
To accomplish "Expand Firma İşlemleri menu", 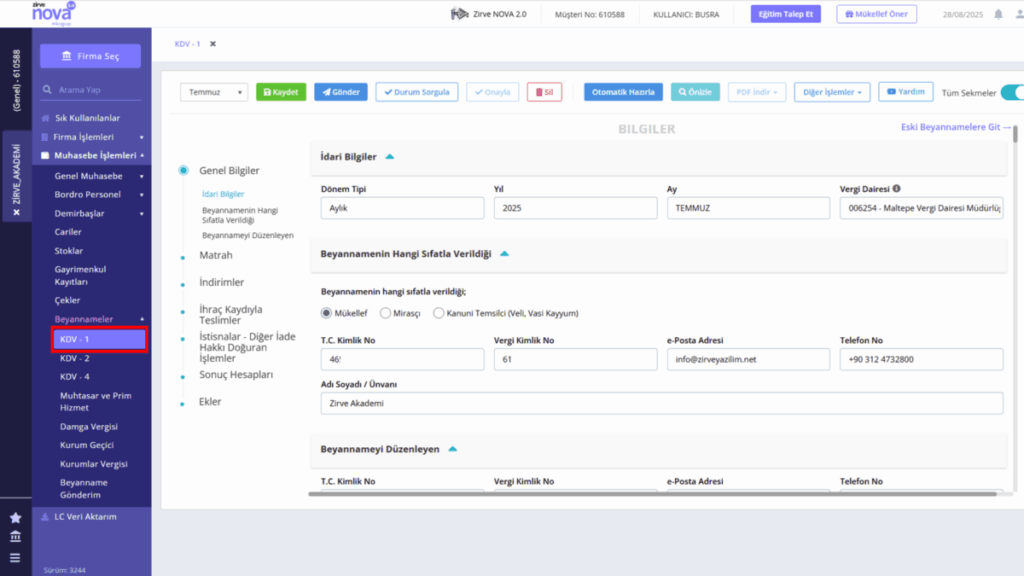I will (91, 137).
